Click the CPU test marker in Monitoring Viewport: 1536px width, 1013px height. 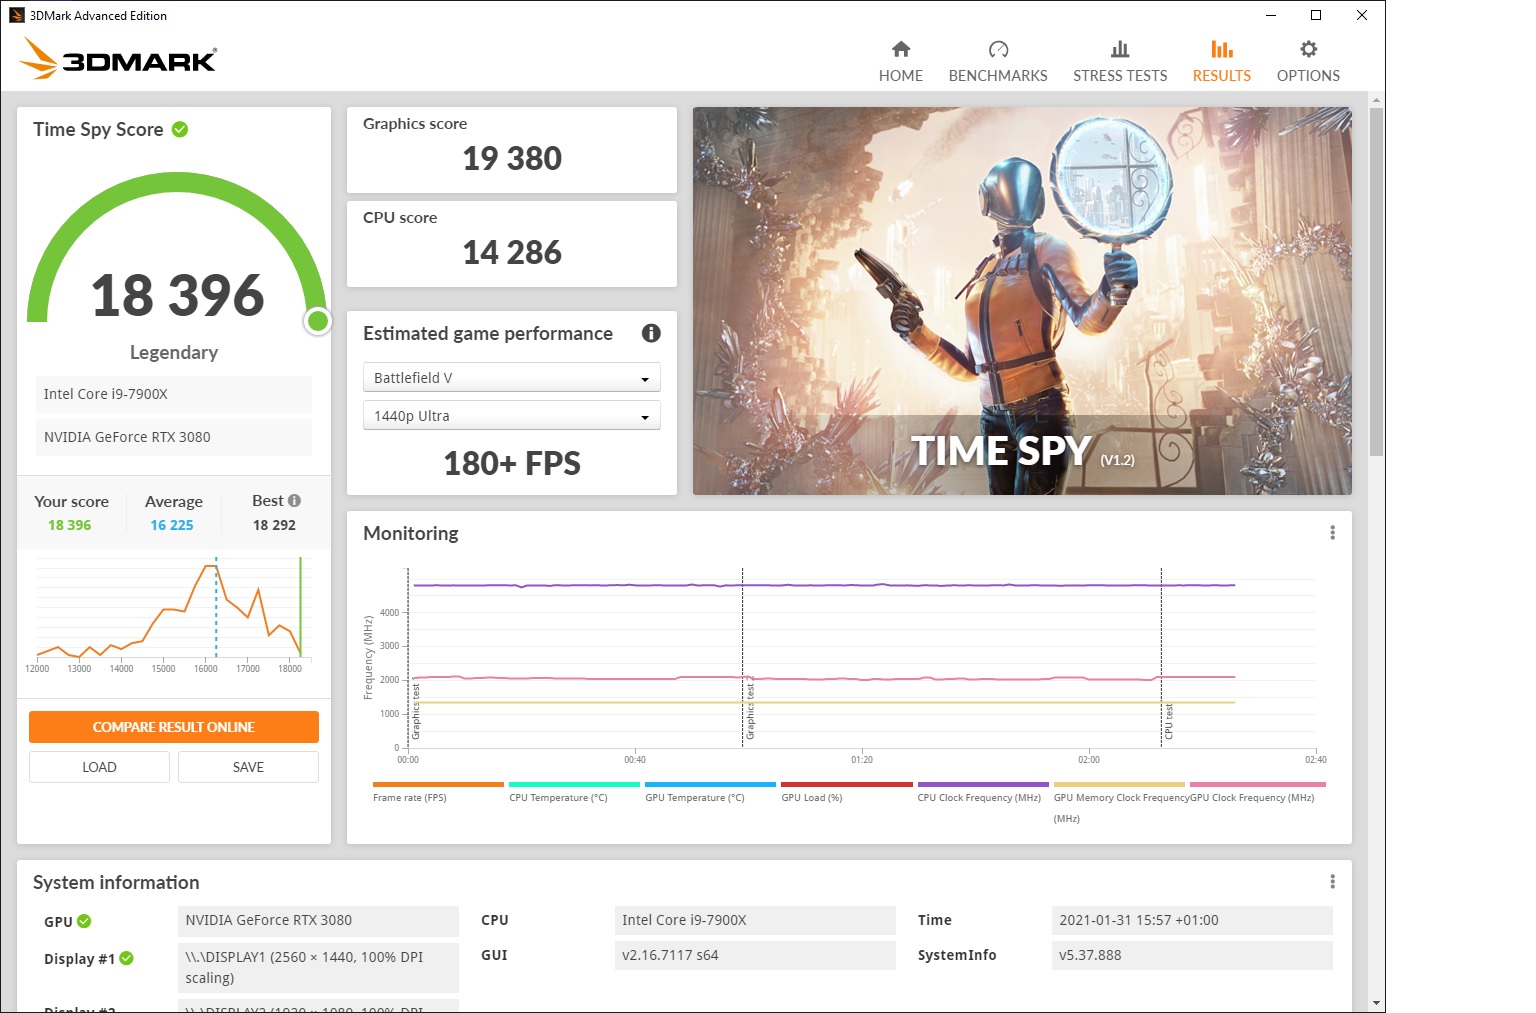[x=1168, y=720]
